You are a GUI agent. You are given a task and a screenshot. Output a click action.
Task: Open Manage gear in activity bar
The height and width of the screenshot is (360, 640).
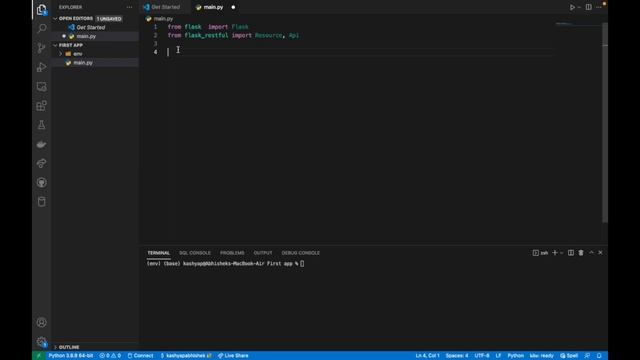click(x=42, y=342)
